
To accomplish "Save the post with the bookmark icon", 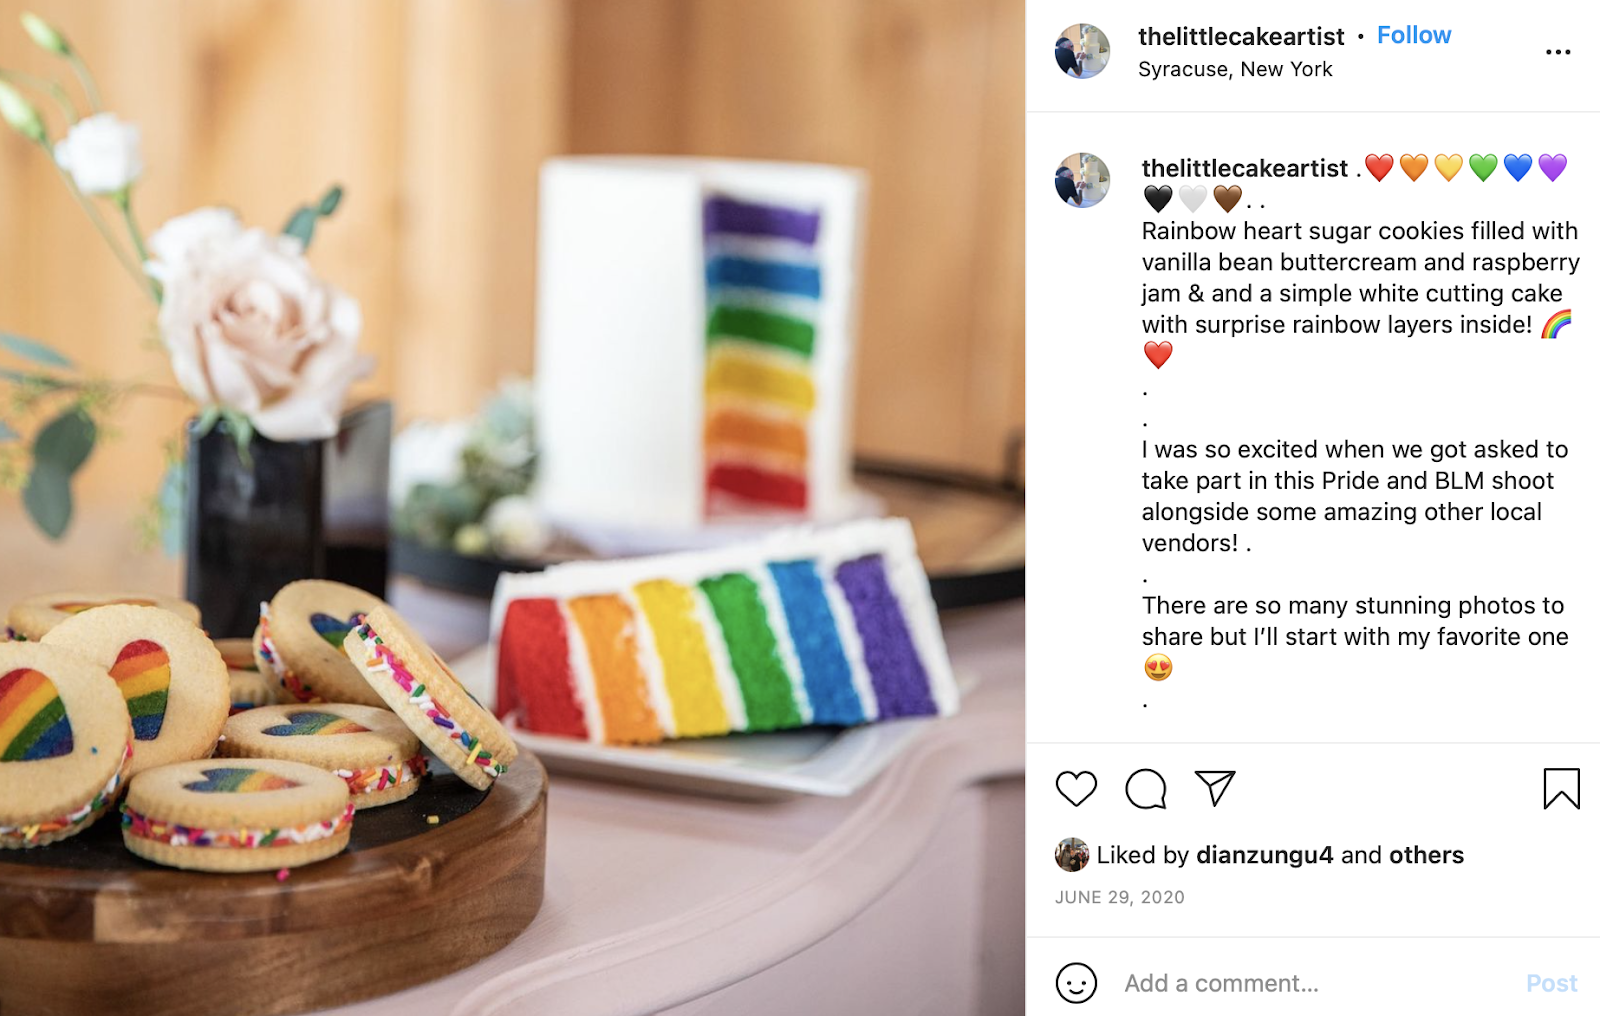I will (x=1561, y=788).
